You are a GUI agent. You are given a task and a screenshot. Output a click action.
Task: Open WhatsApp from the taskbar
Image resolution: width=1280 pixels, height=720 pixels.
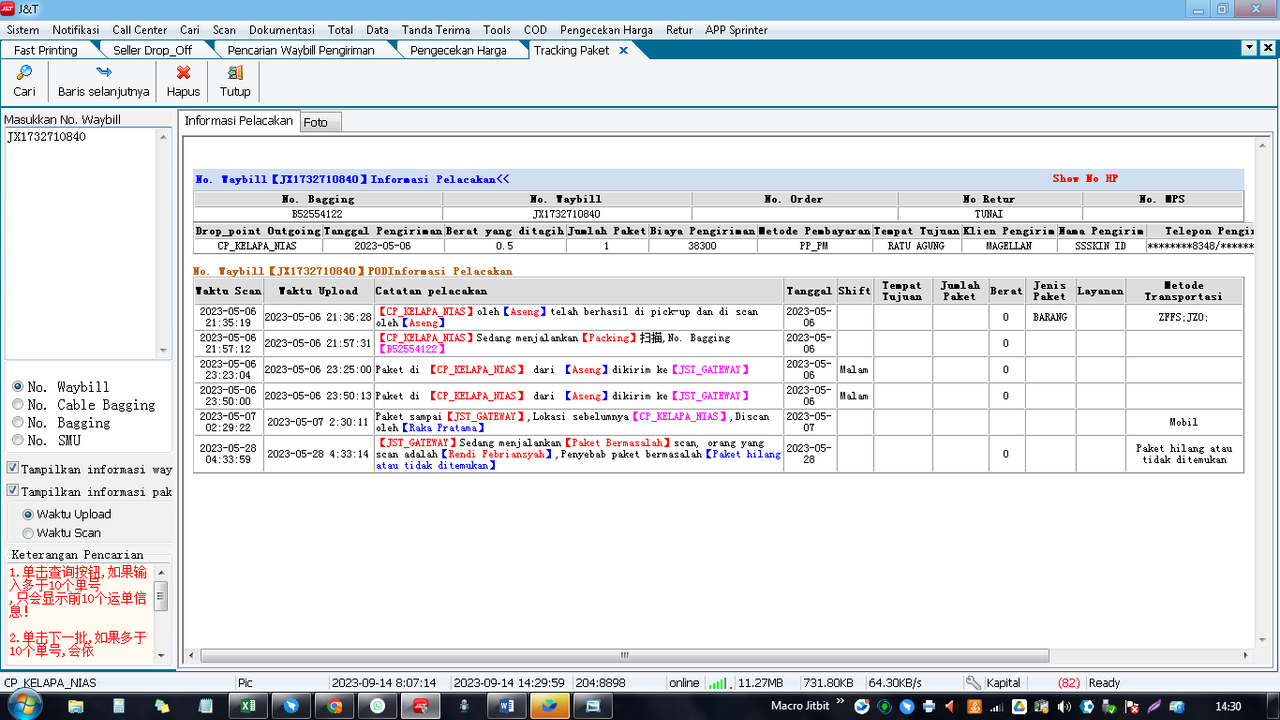point(377,706)
